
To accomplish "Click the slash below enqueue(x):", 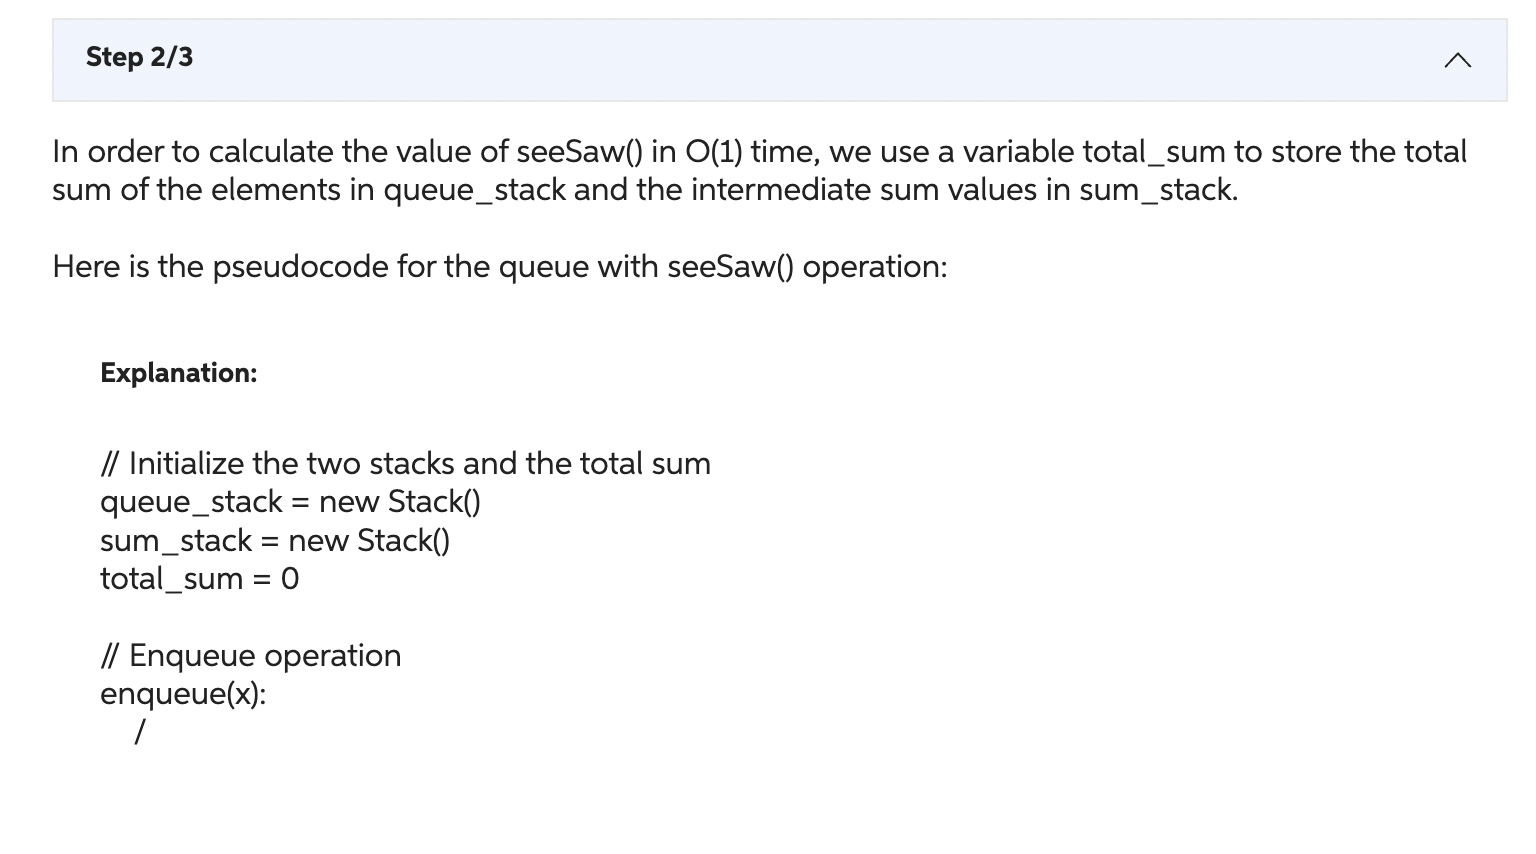I will (x=138, y=732).
